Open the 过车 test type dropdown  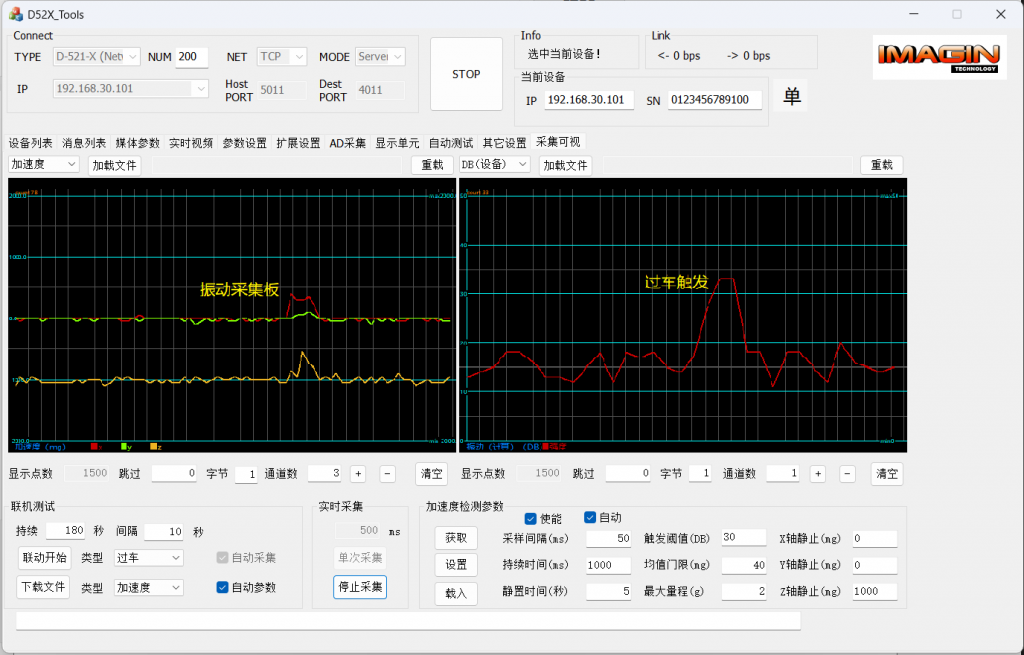tap(148, 558)
